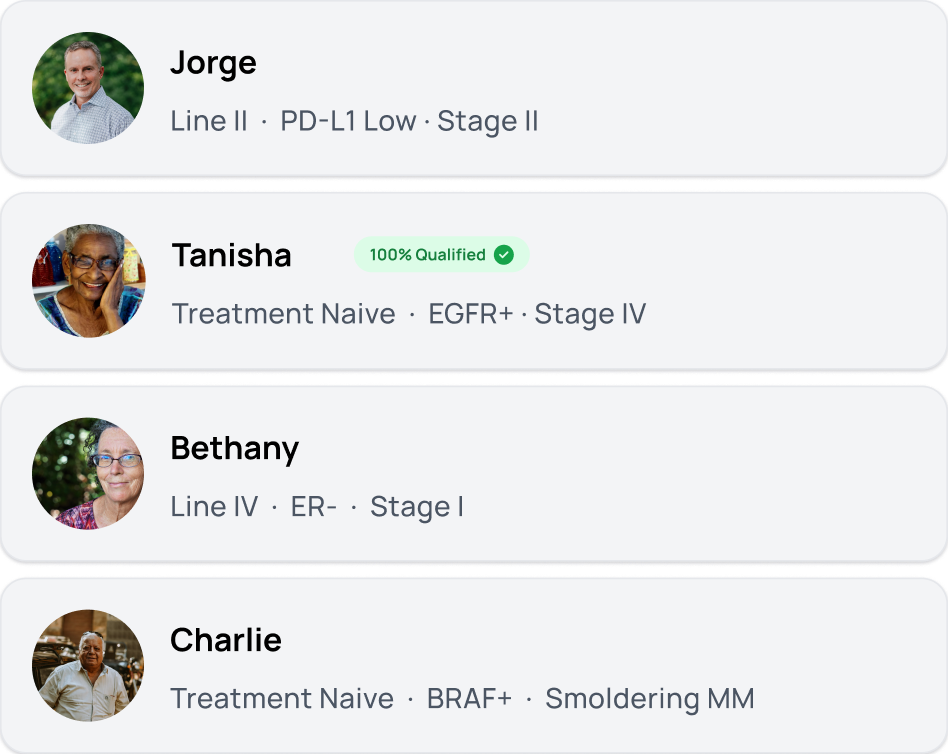Select Bethany's name
The image size is (948, 754).
tap(234, 448)
